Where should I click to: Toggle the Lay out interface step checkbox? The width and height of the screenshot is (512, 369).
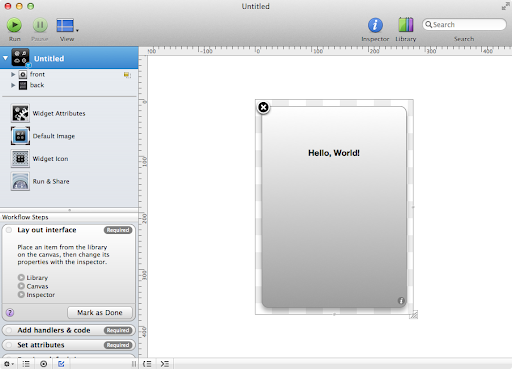pyautogui.click(x=9, y=230)
